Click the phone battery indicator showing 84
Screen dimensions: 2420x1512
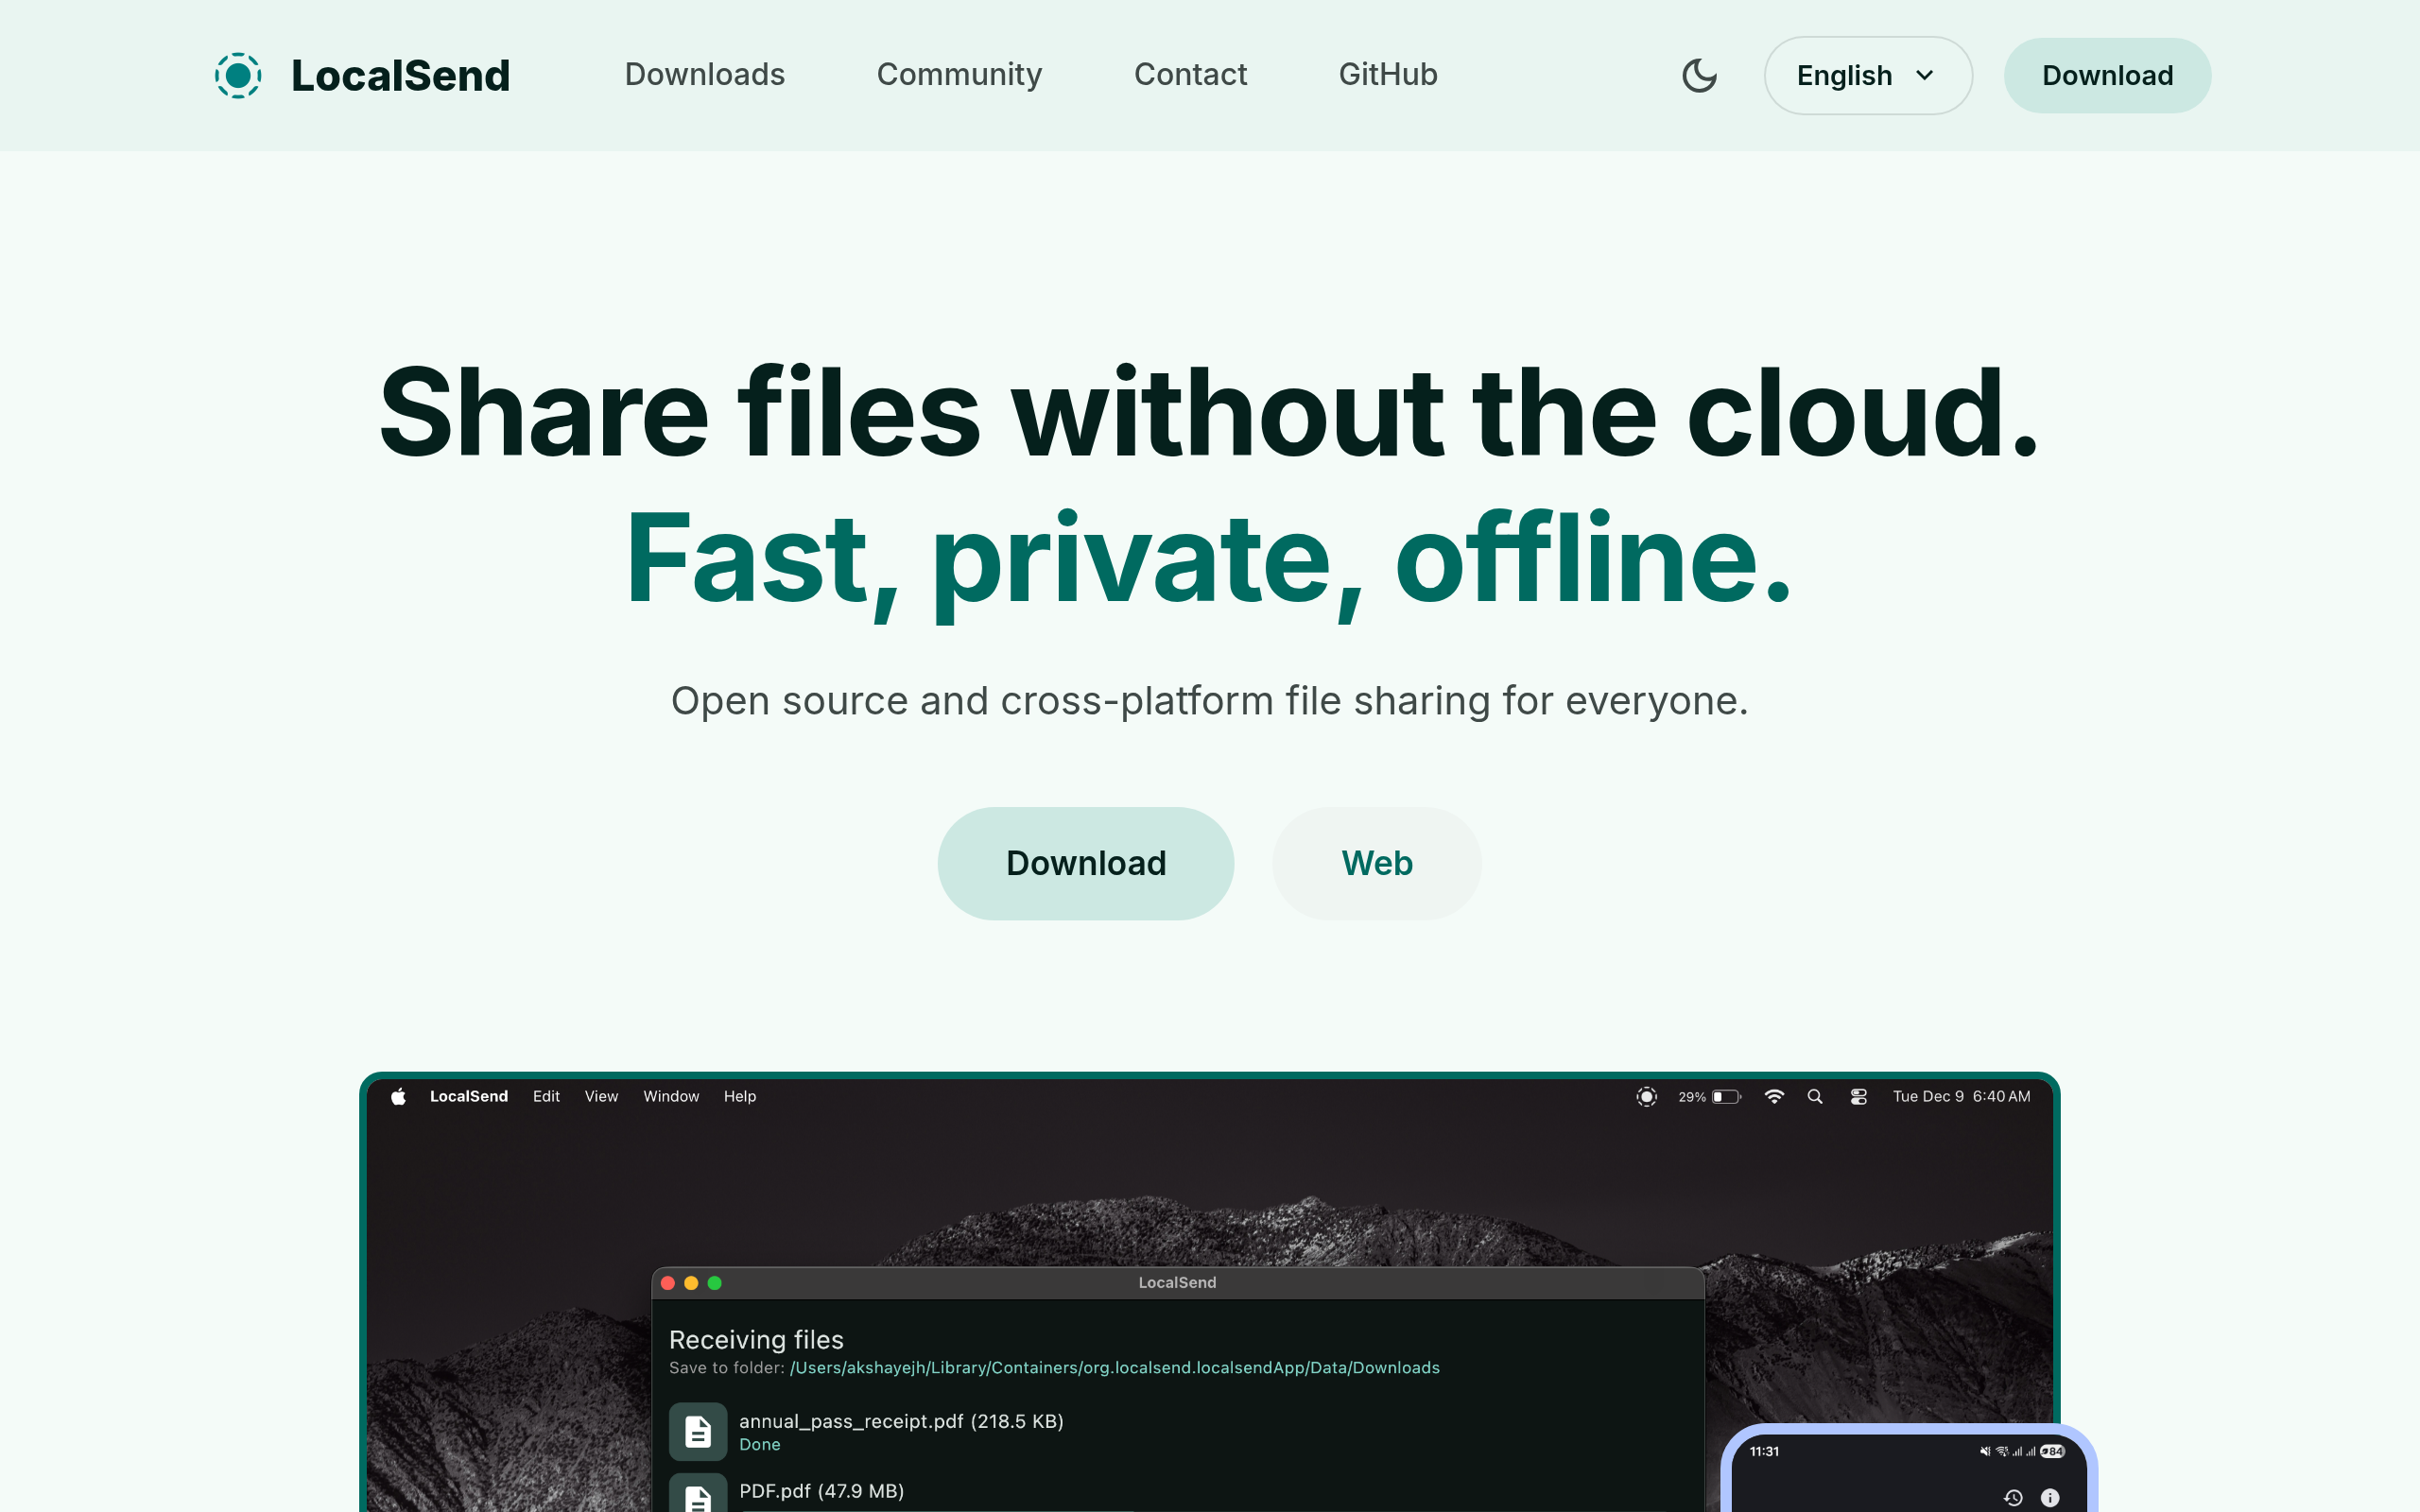pos(2052,1451)
